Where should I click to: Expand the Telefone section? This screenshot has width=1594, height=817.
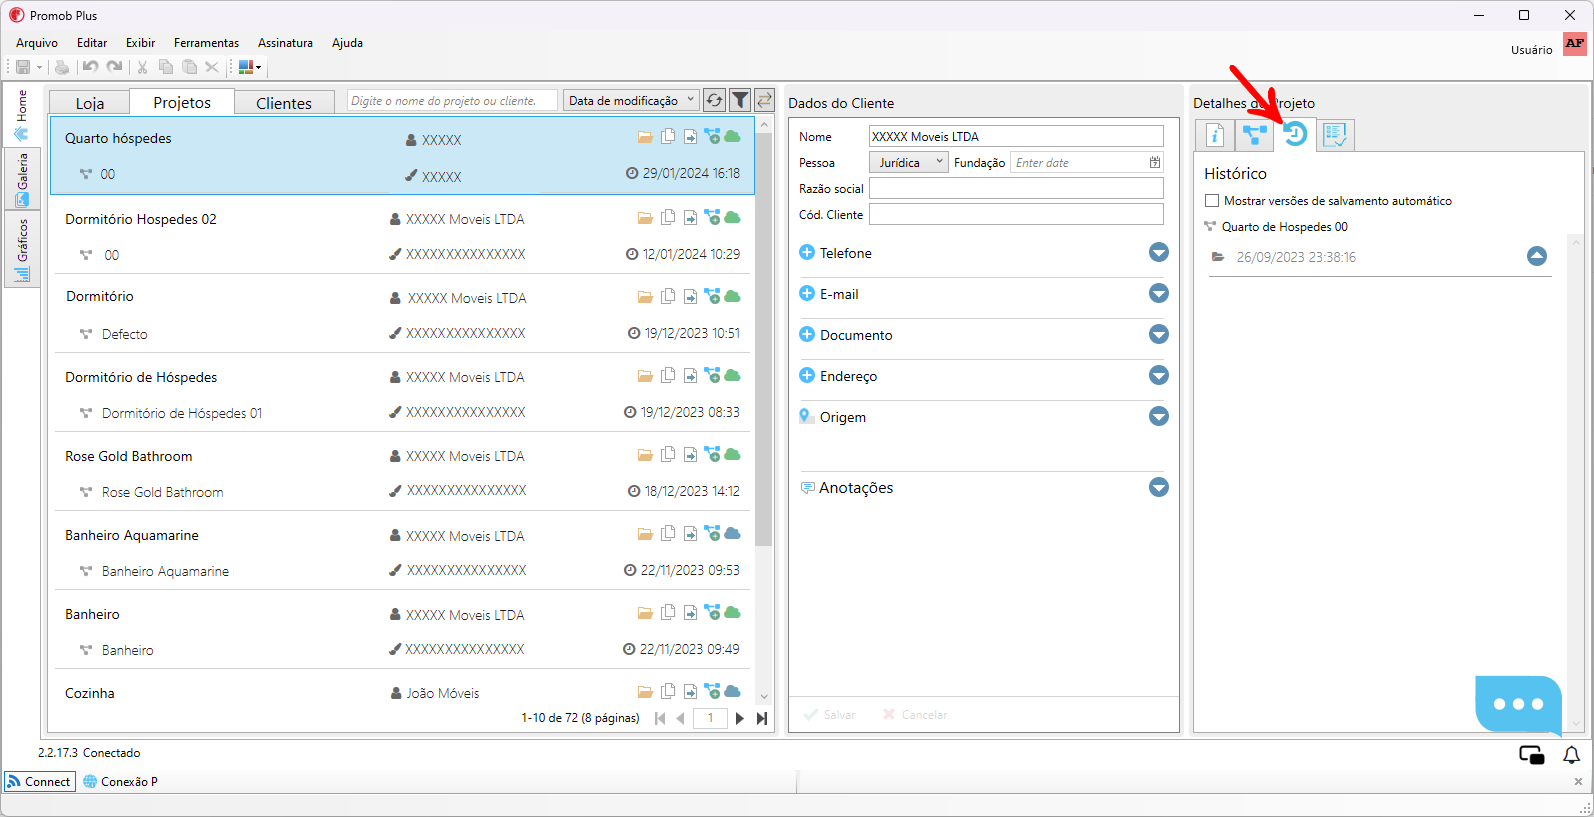coord(1159,252)
